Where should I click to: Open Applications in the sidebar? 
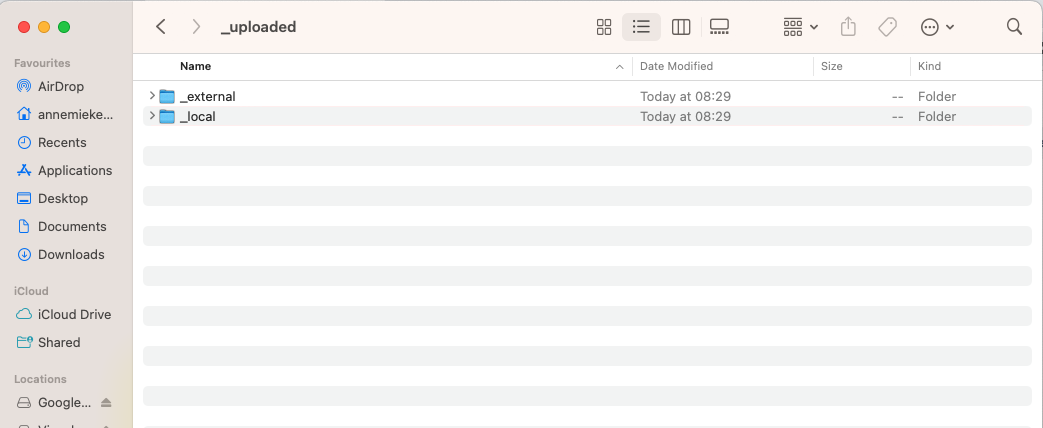click(74, 170)
